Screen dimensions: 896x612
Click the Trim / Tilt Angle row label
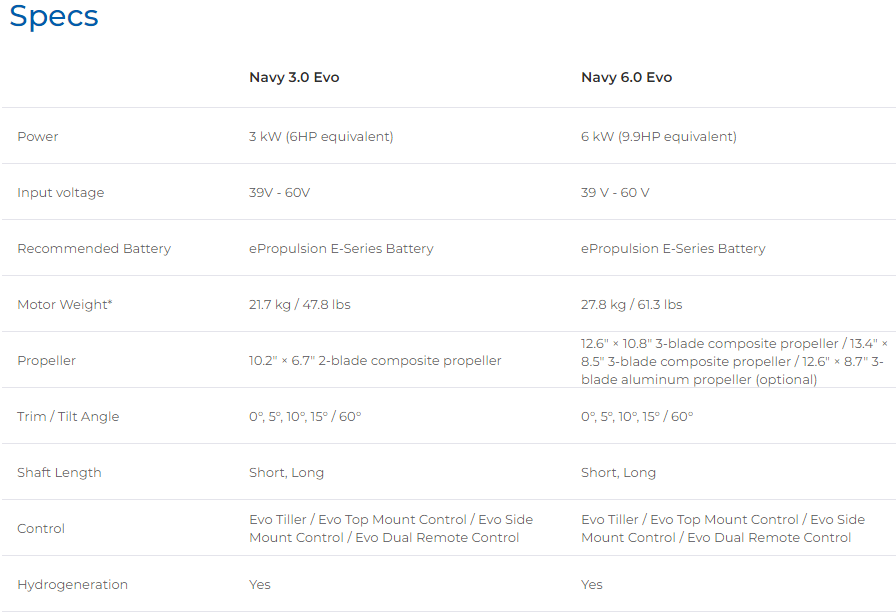(x=68, y=416)
